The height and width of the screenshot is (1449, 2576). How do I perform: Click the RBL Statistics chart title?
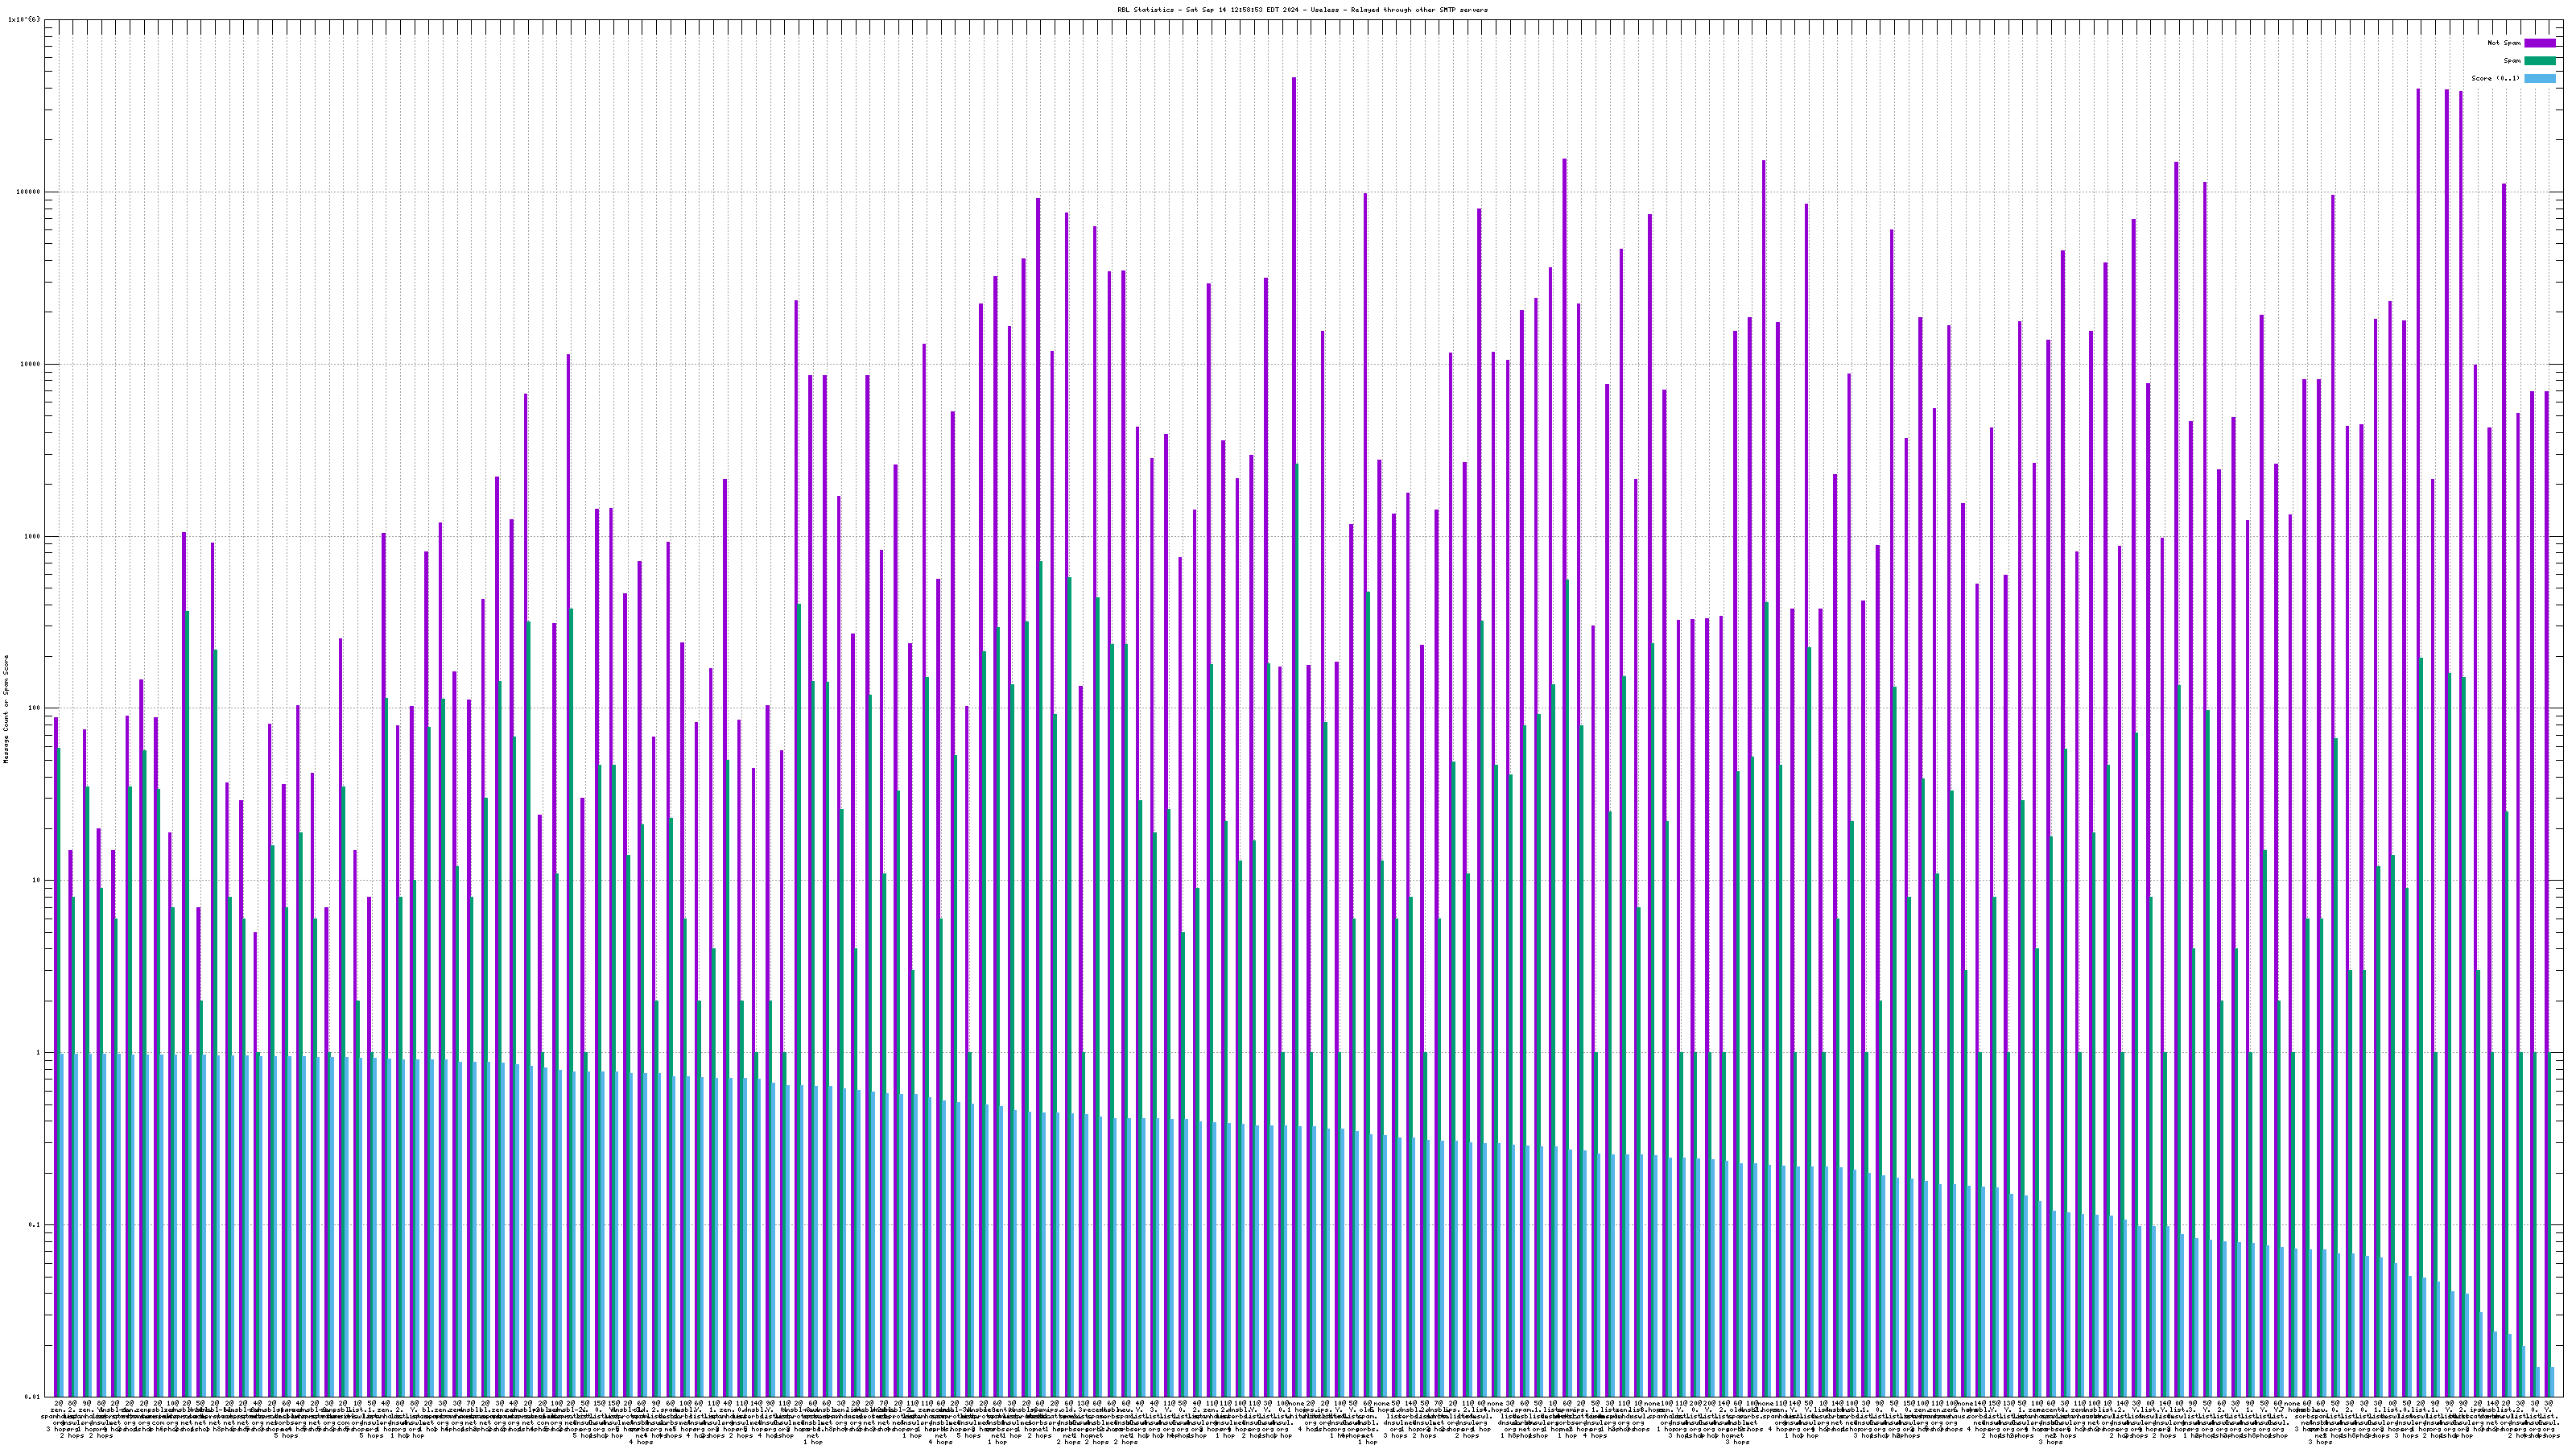point(1302,10)
